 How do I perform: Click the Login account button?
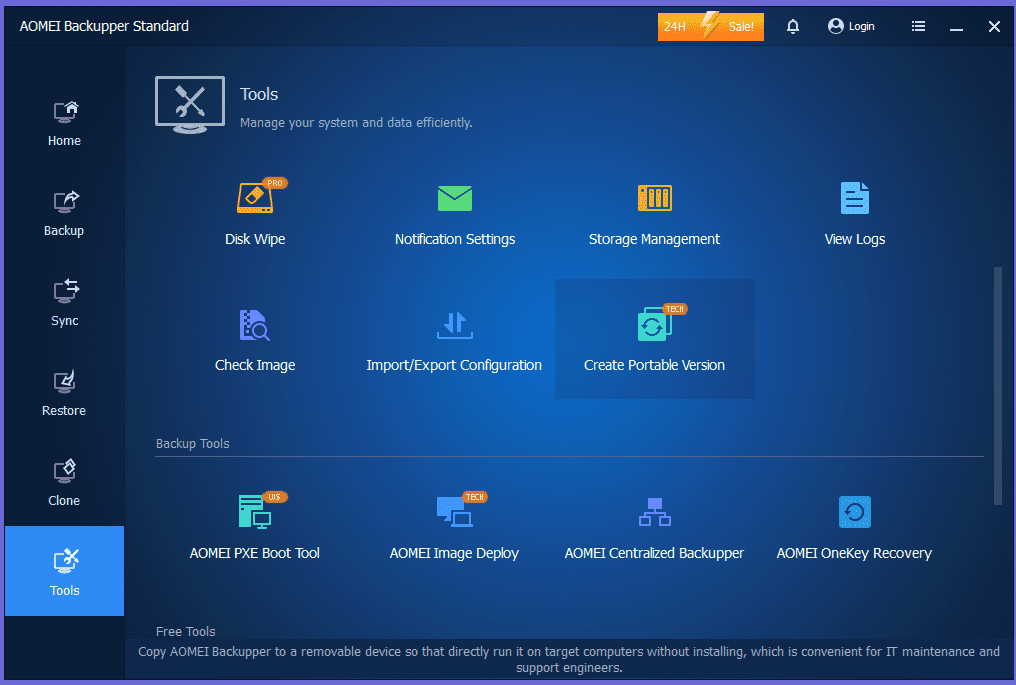851,27
